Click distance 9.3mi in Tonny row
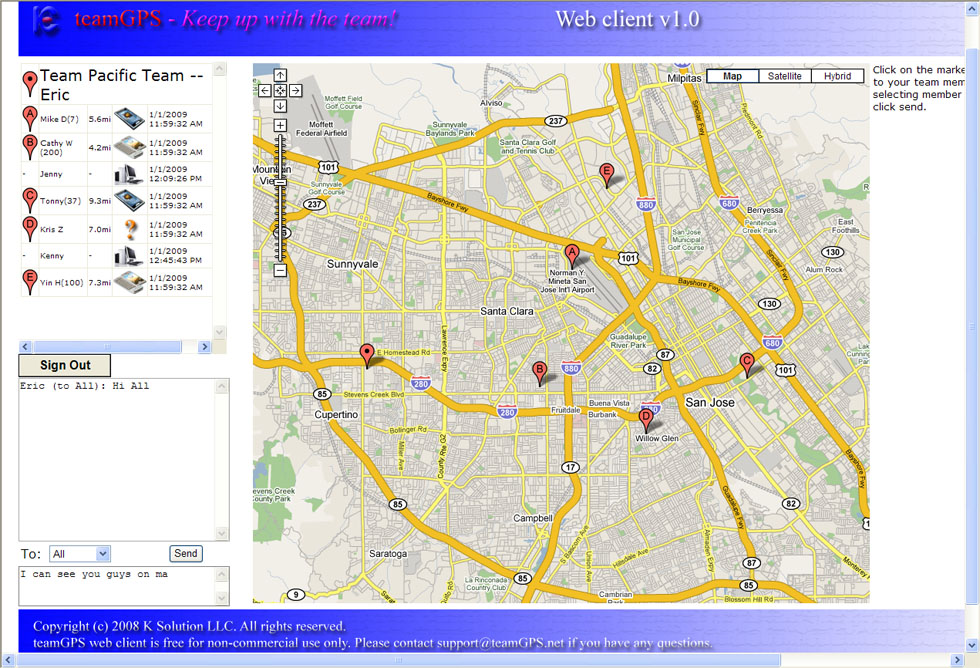The height and width of the screenshot is (668, 980). [99, 201]
